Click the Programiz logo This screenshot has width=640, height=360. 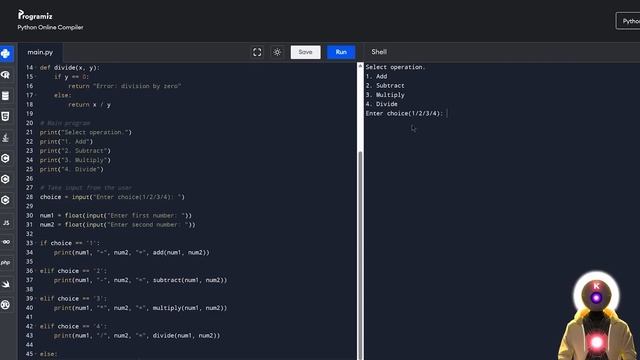[35, 16]
